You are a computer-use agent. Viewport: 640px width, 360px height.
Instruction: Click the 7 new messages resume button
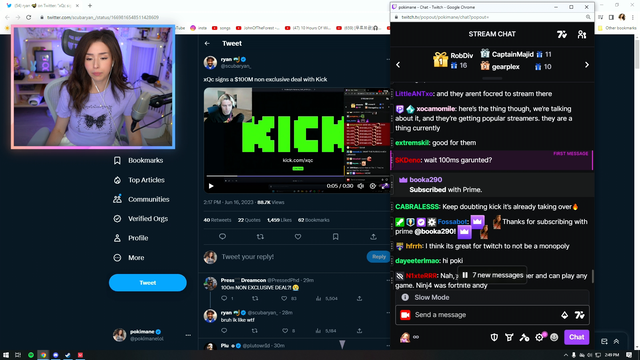pos(492,276)
